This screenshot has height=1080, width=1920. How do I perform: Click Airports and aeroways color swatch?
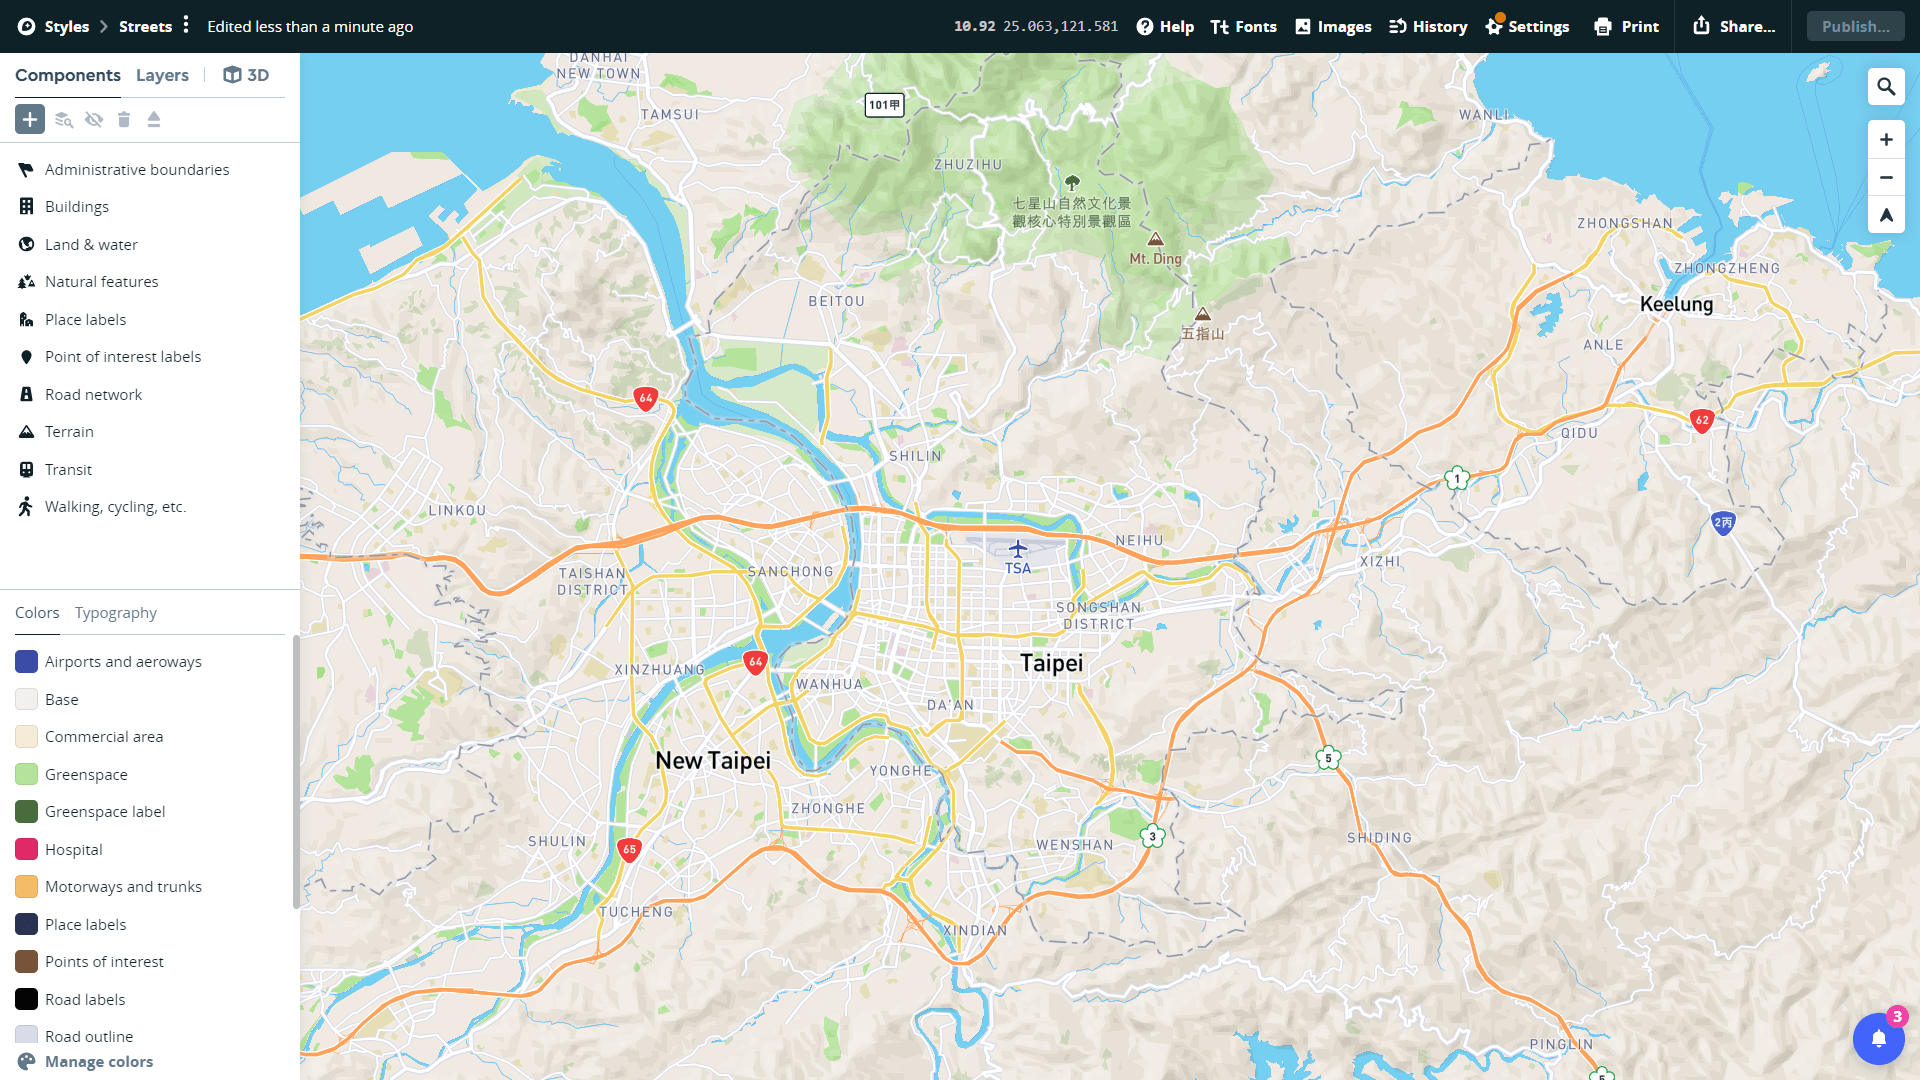(27, 662)
